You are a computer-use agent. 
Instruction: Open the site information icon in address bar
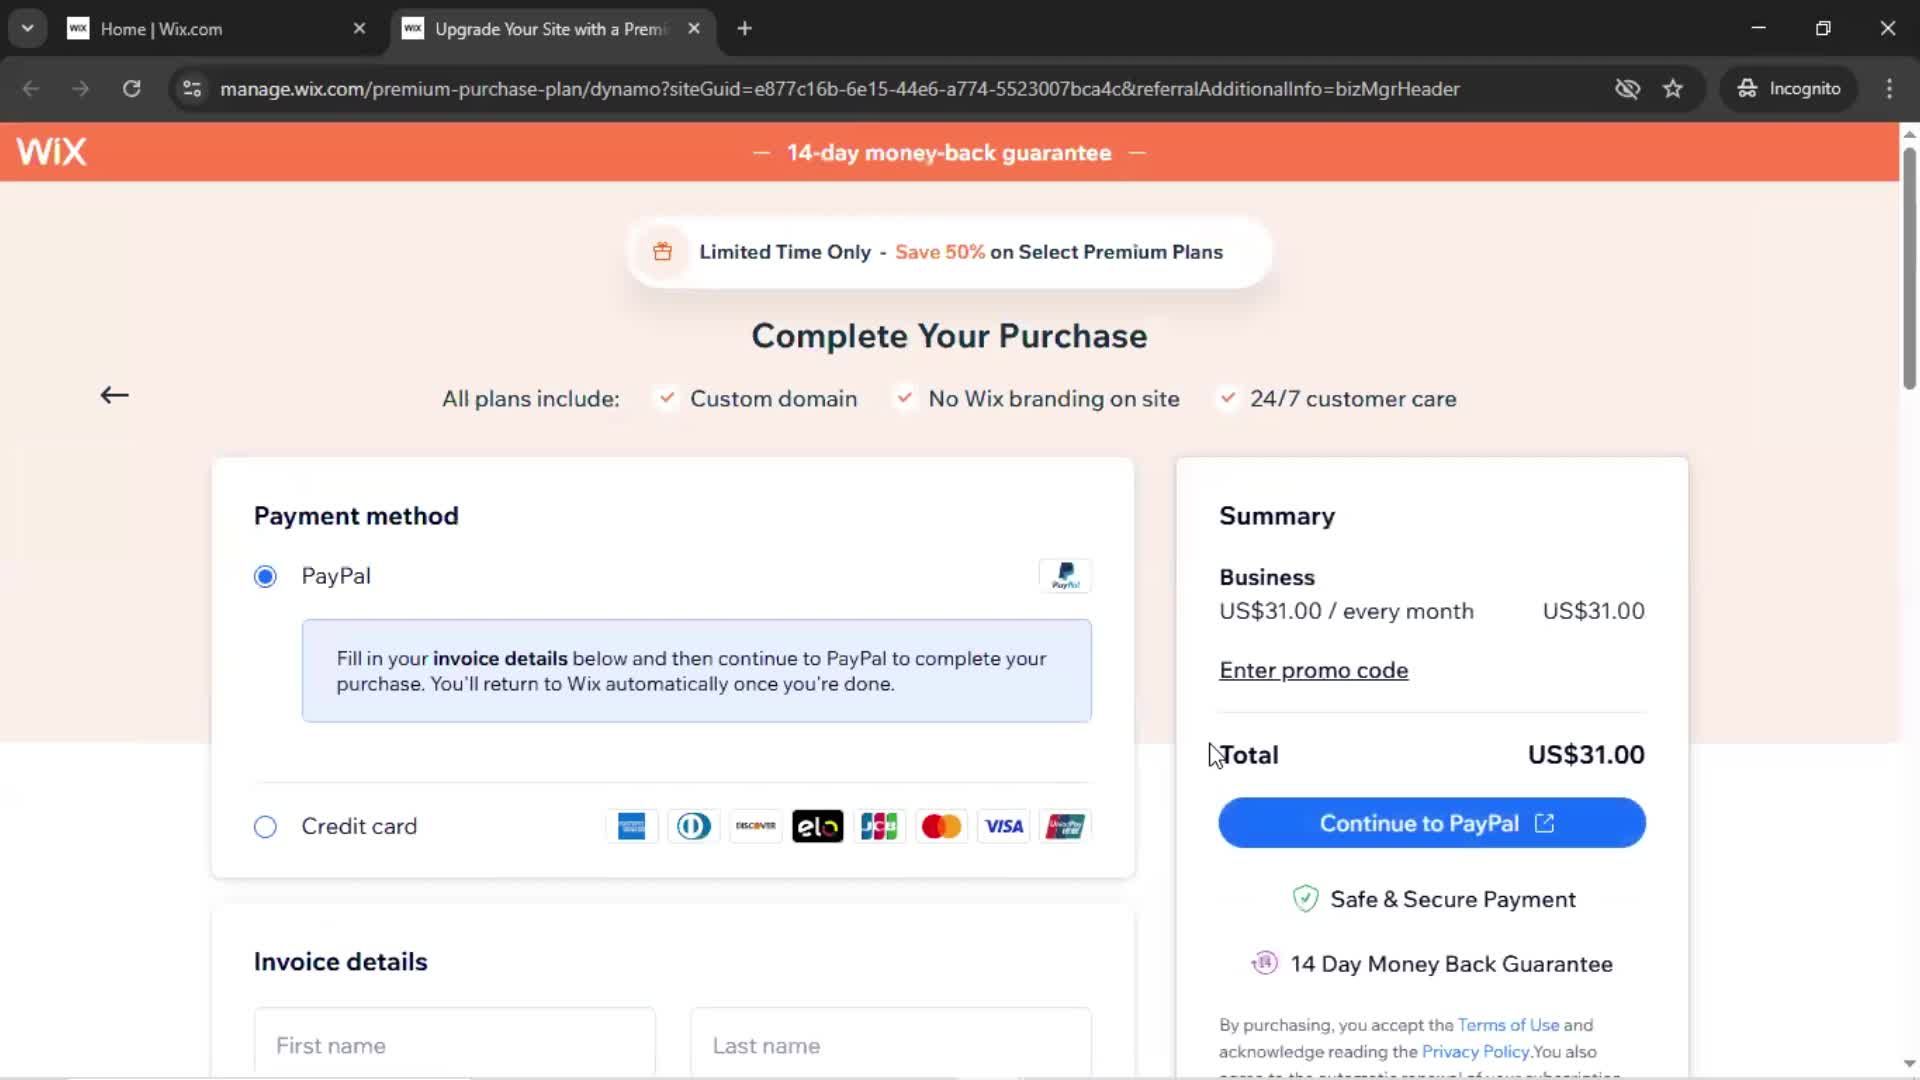click(191, 88)
